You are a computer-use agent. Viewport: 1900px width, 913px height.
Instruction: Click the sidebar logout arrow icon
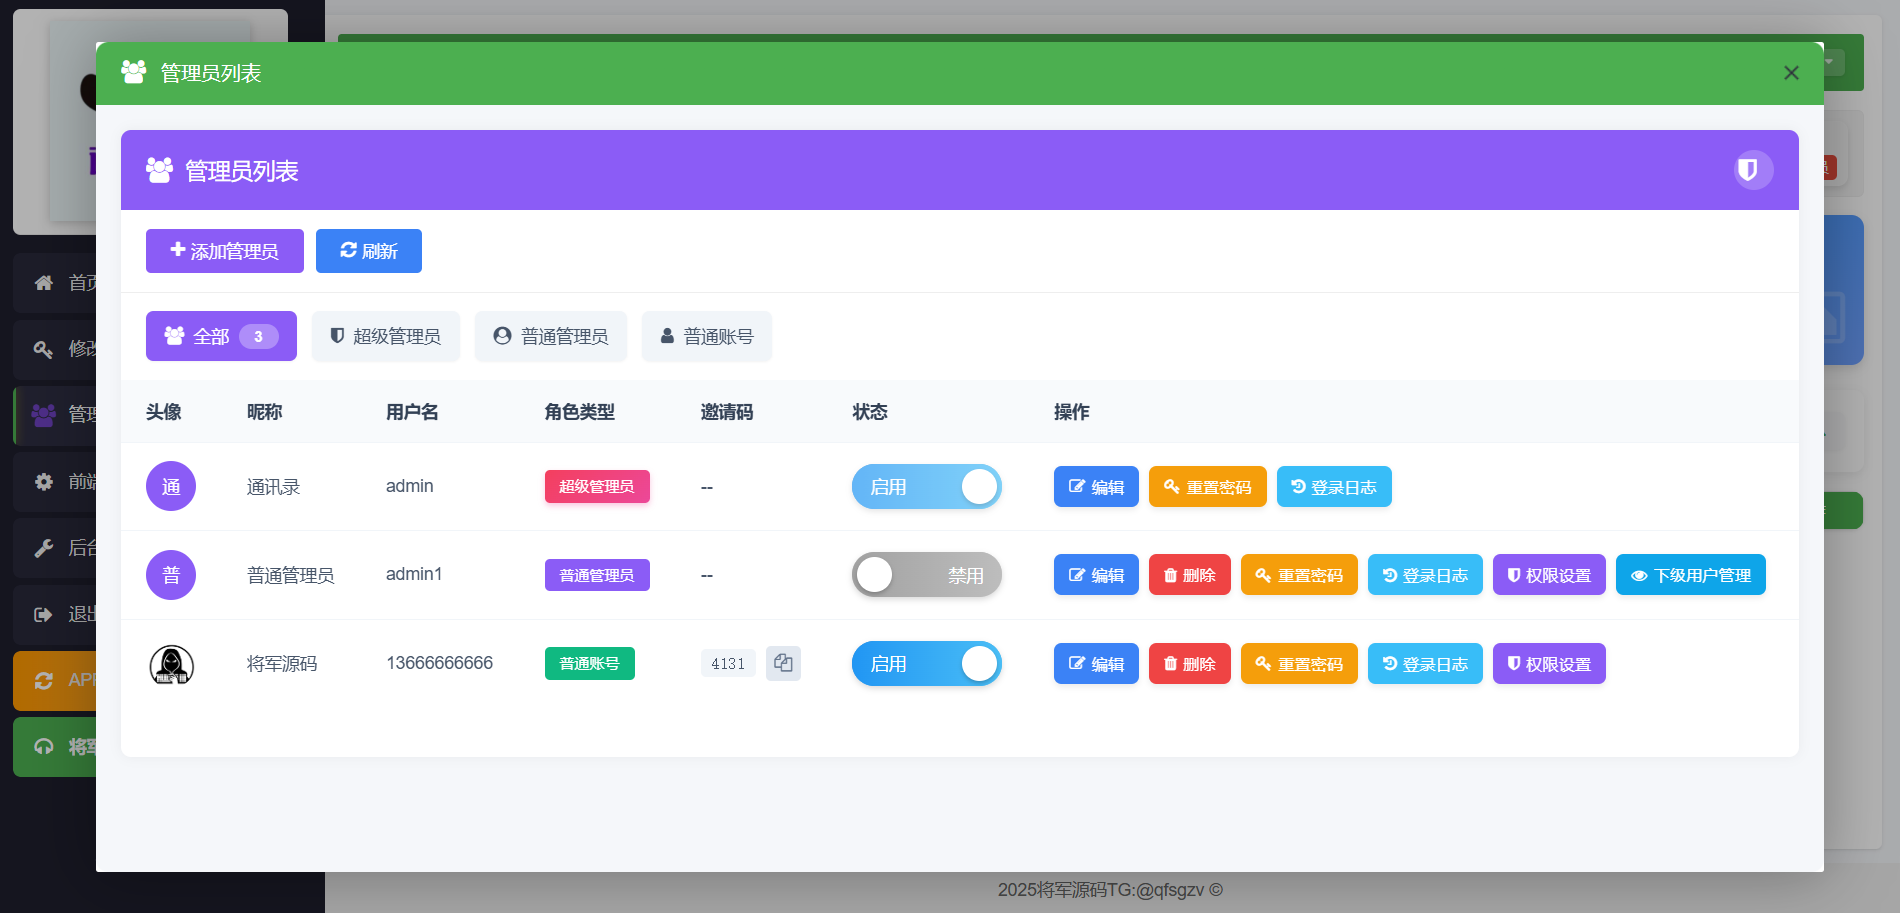[44, 614]
